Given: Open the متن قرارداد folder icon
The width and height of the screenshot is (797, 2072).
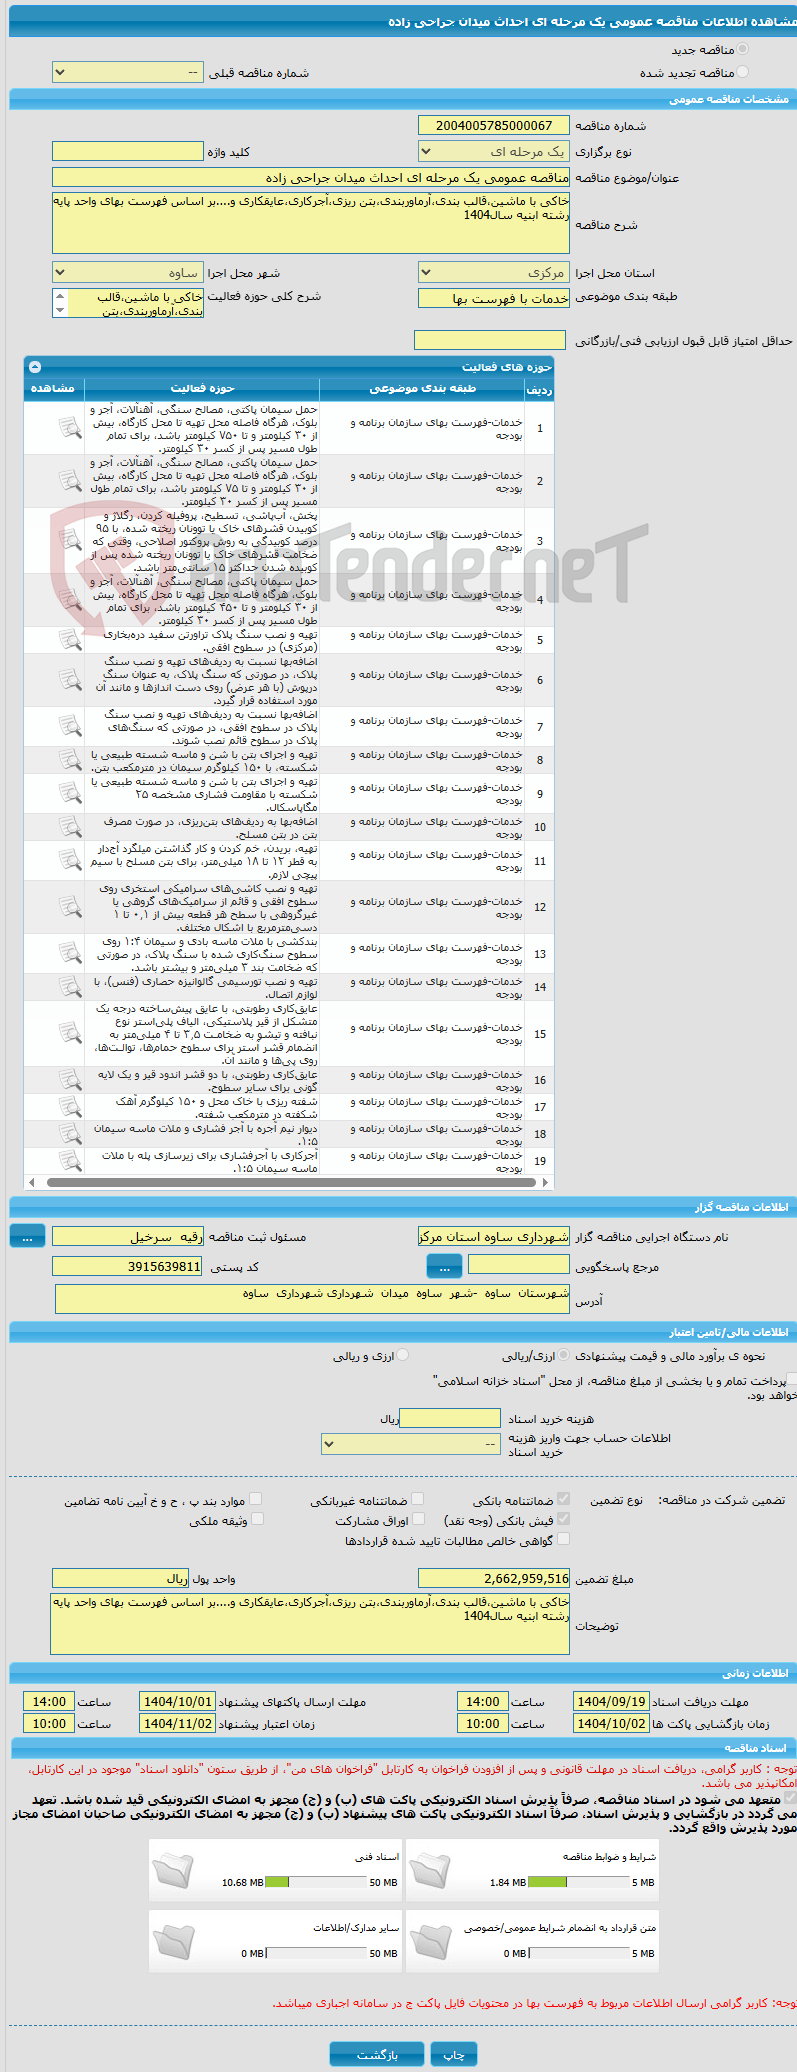Looking at the screenshot, I should [x=431, y=1940].
